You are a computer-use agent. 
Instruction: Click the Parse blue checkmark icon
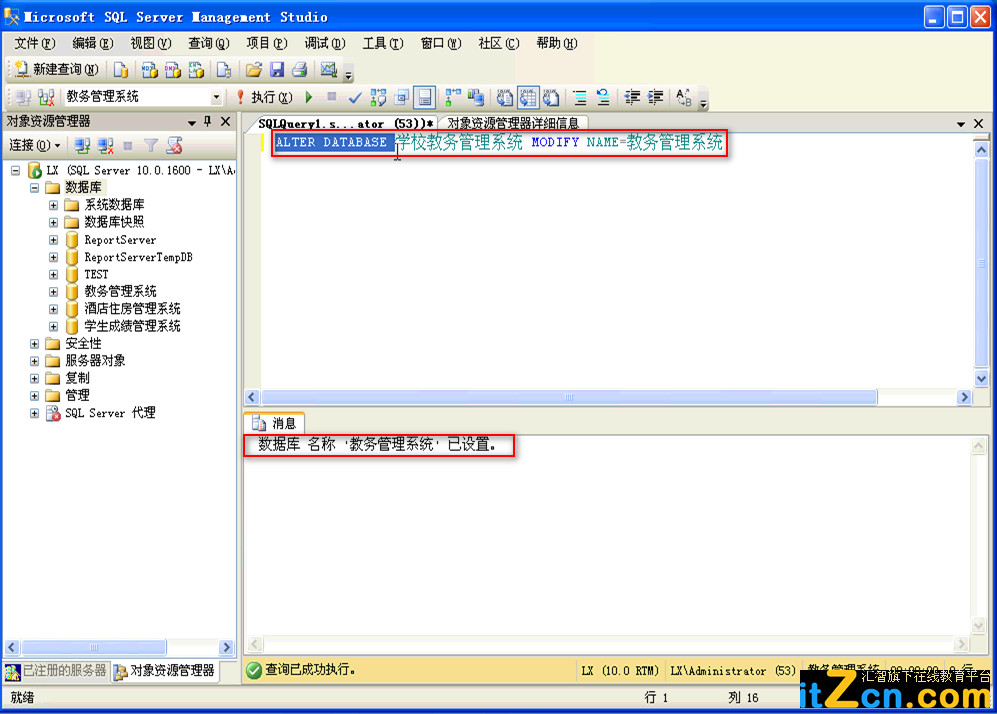click(x=355, y=97)
